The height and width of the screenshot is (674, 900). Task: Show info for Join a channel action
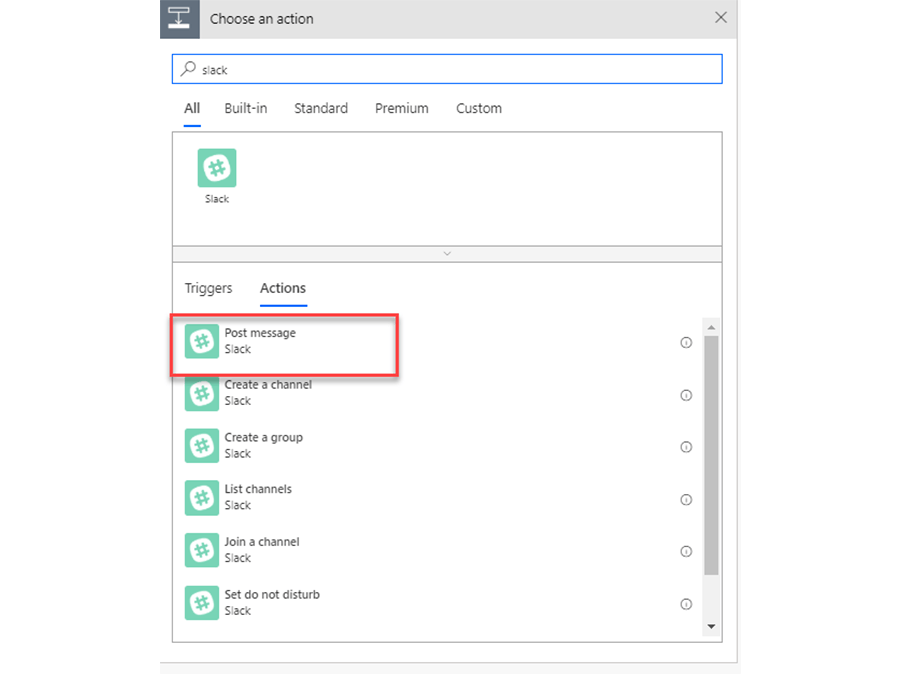[686, 552]
